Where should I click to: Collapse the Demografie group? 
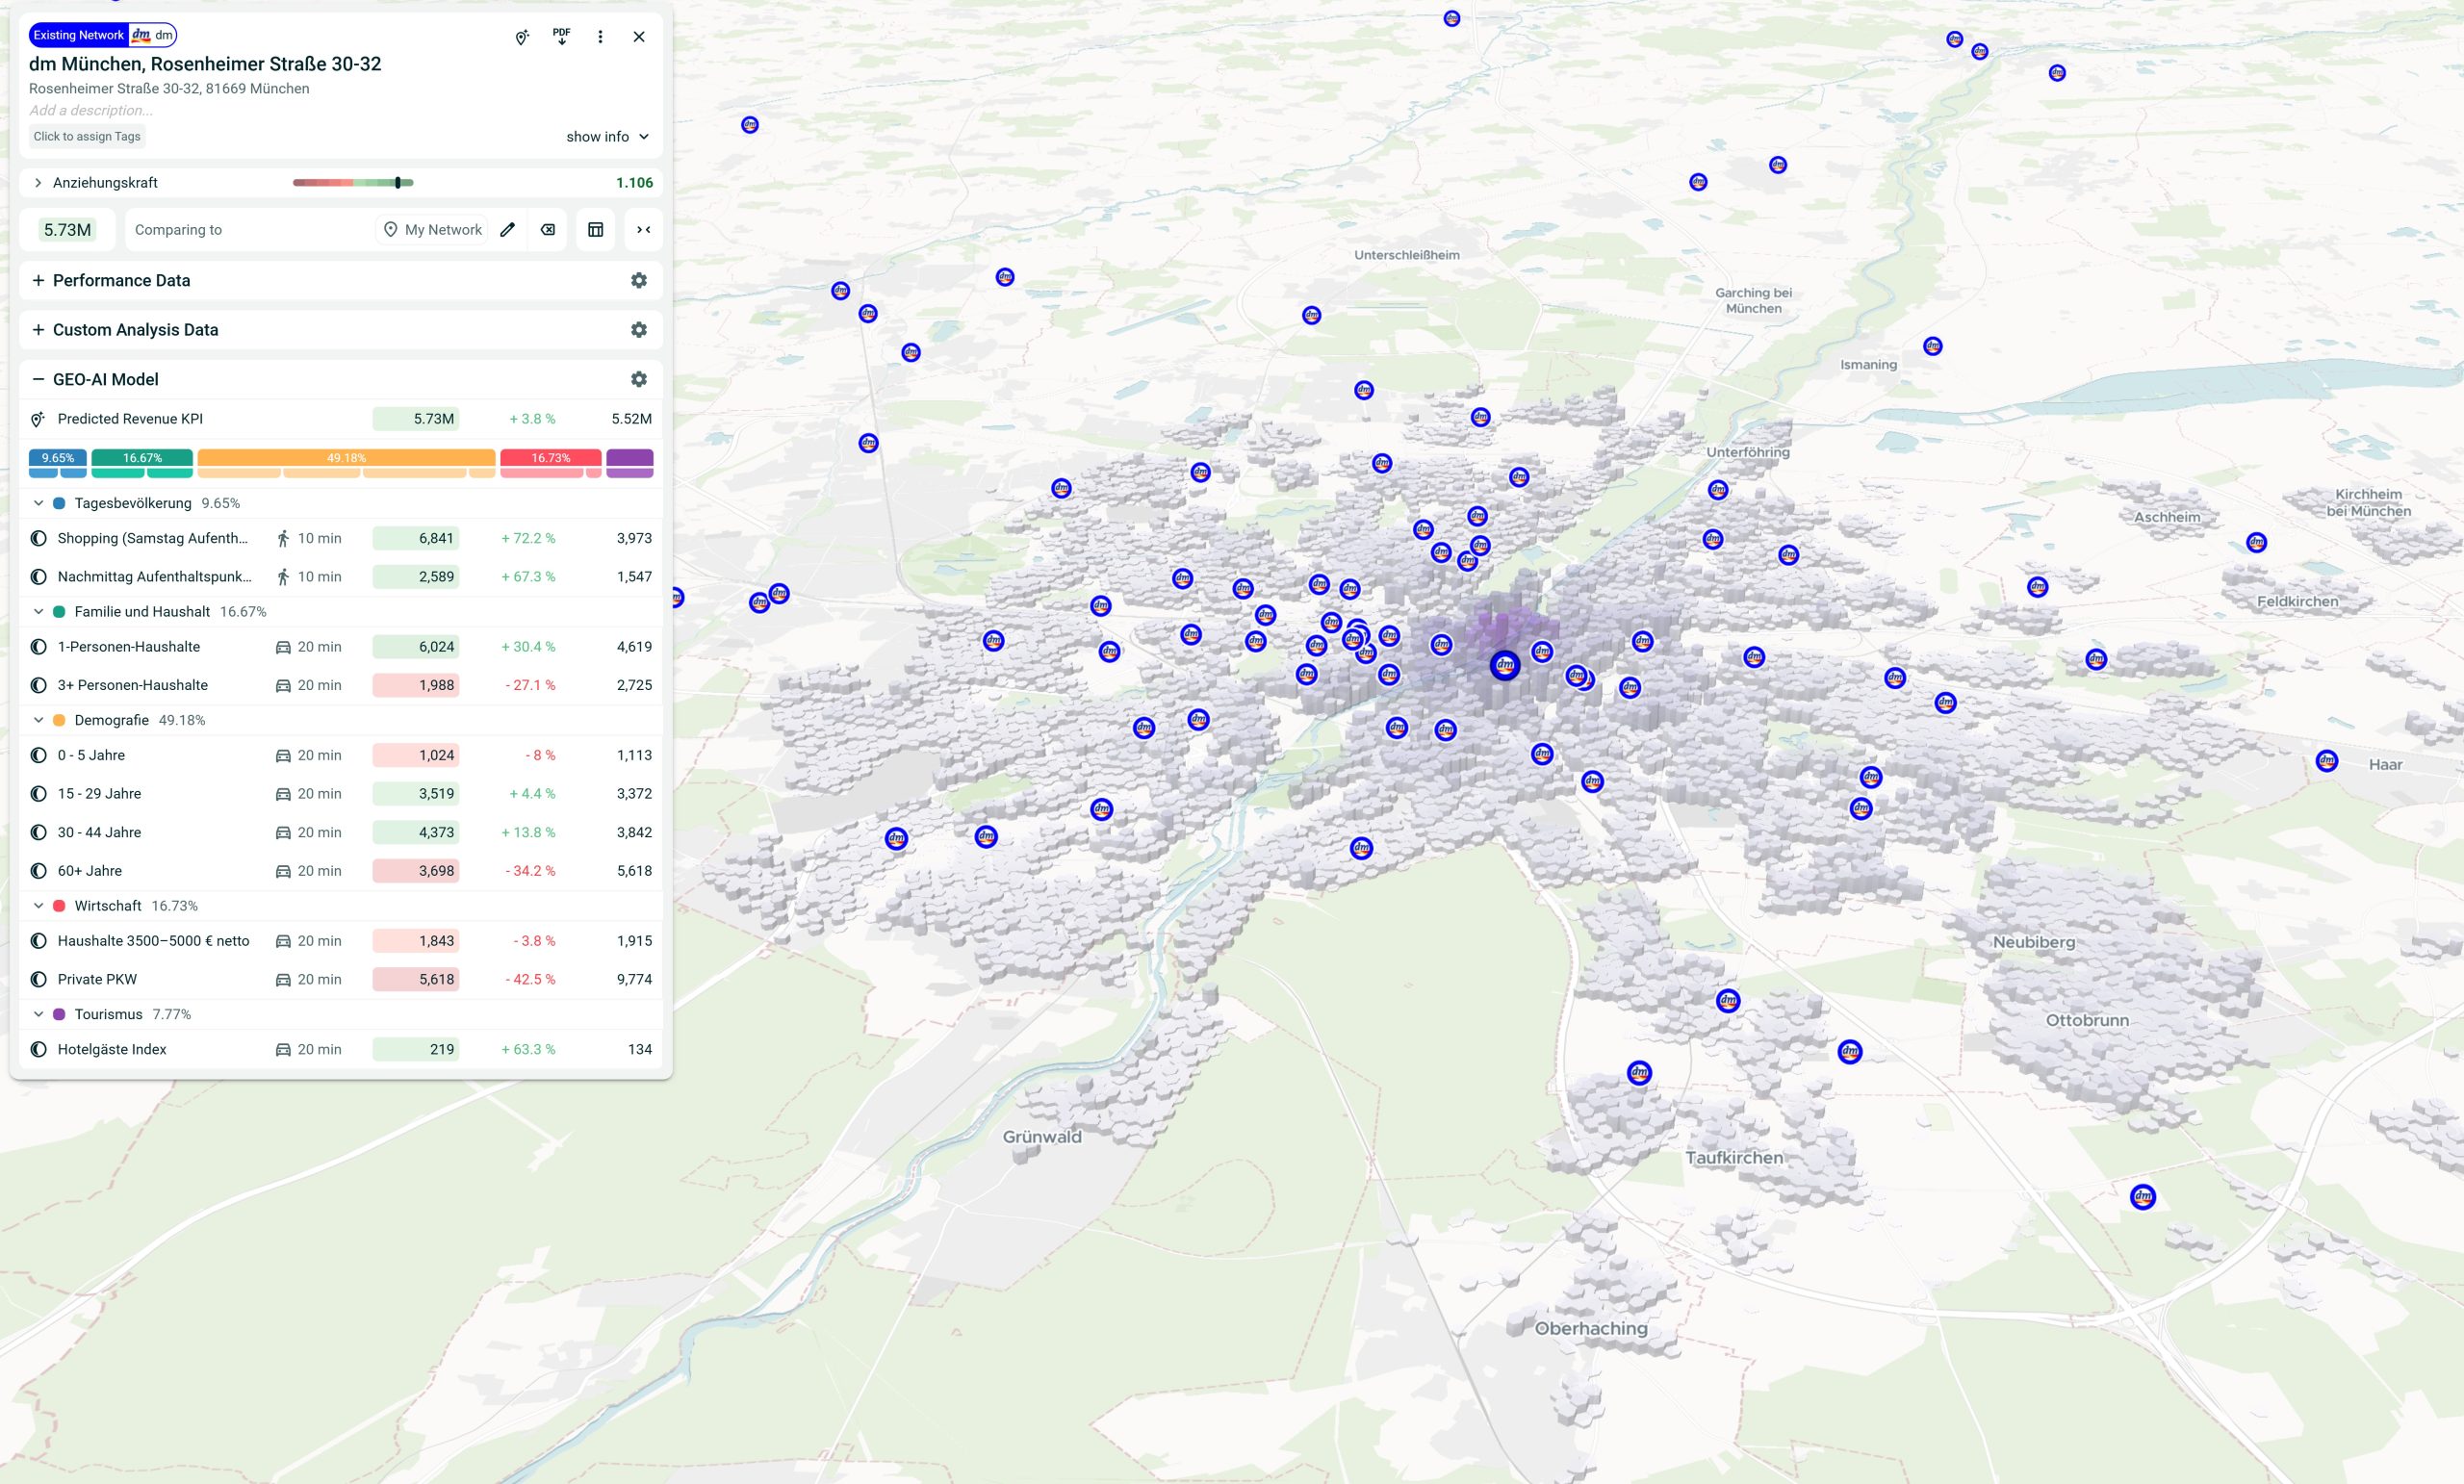[38, 721]
